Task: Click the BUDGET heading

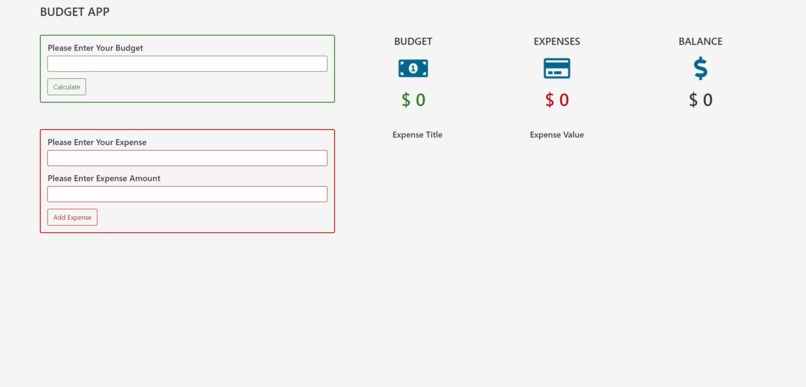Action: pyautogui.click(x=413, y=42)
